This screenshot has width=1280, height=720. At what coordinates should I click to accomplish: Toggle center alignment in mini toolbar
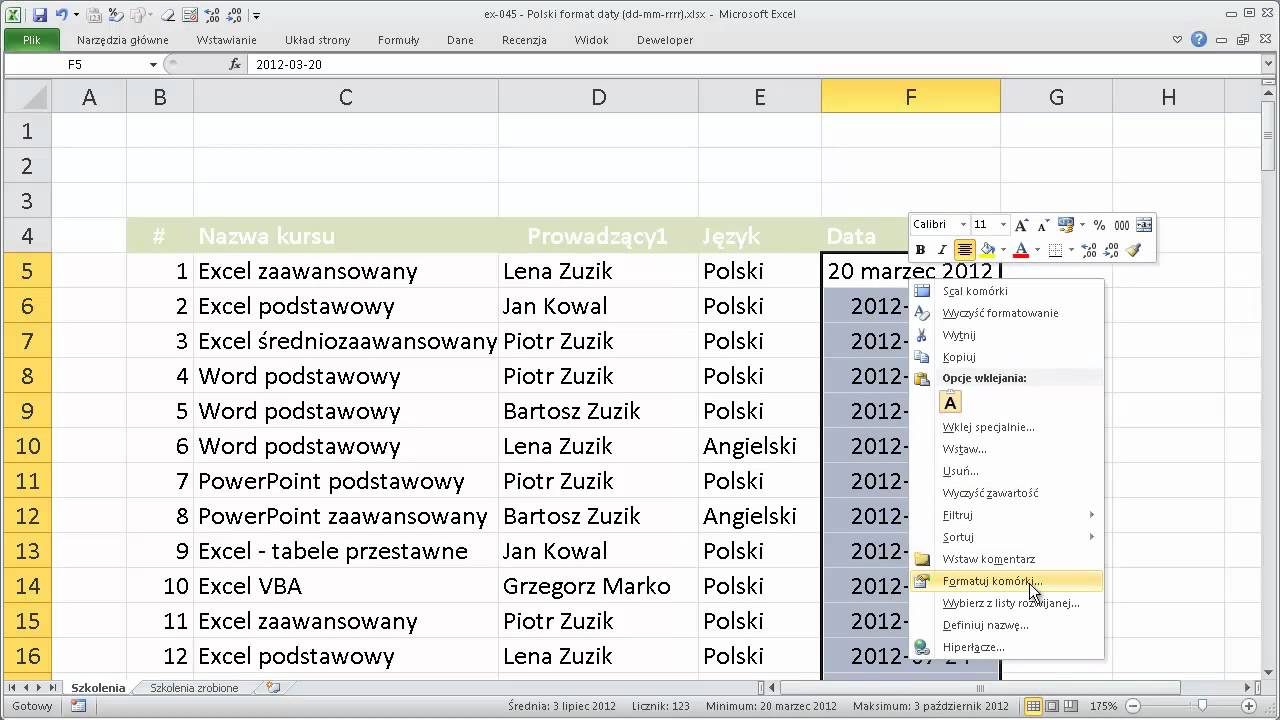(965, 250)
